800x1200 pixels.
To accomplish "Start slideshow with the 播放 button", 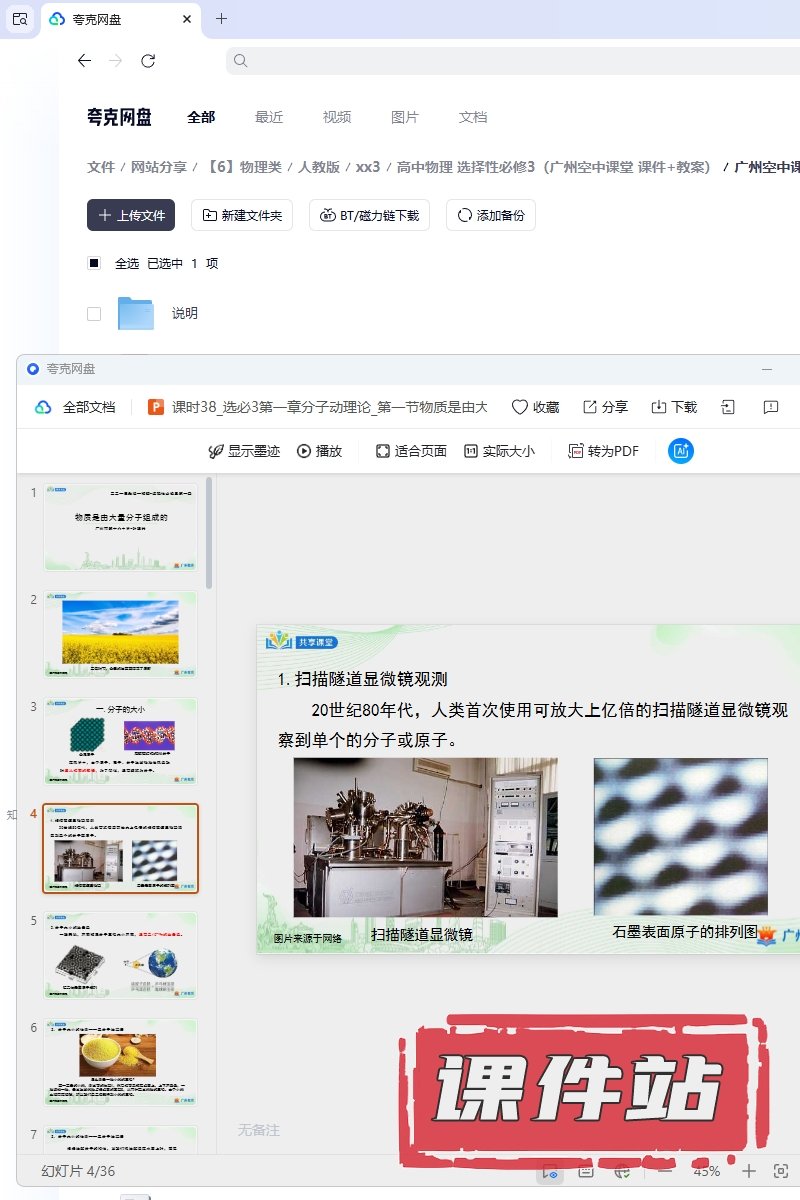I will 319,451.
